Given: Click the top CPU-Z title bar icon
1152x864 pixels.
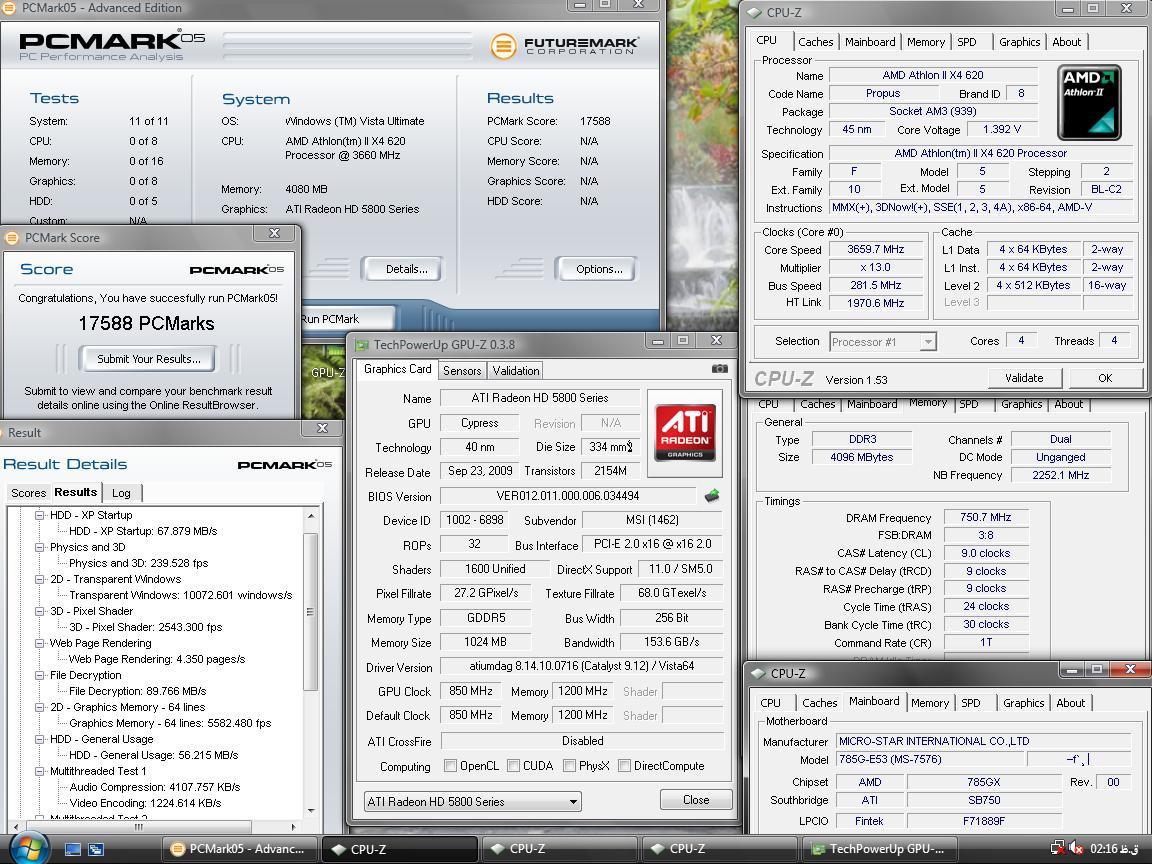Looking at the screenshot, I should [755, 12].
